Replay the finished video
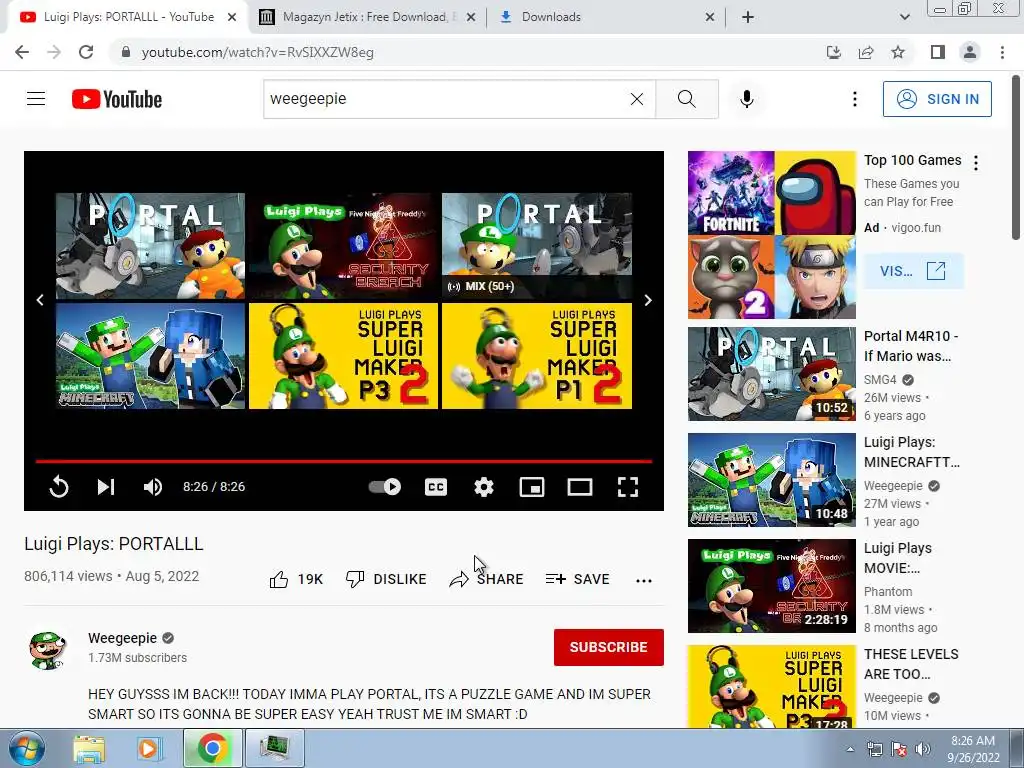Viewport: 1024px width, 768px height. (x=59, y=487)
